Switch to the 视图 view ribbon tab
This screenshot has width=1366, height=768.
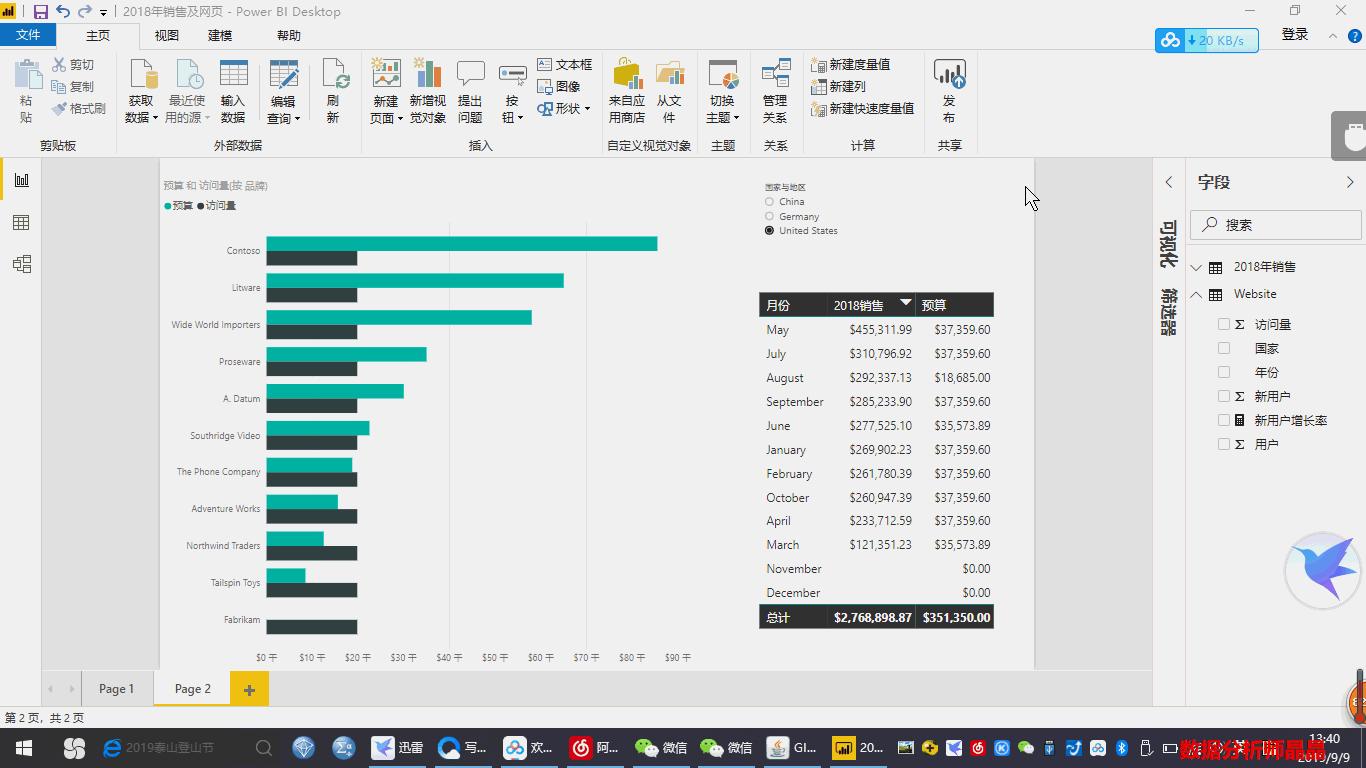[x=166, y=35]
